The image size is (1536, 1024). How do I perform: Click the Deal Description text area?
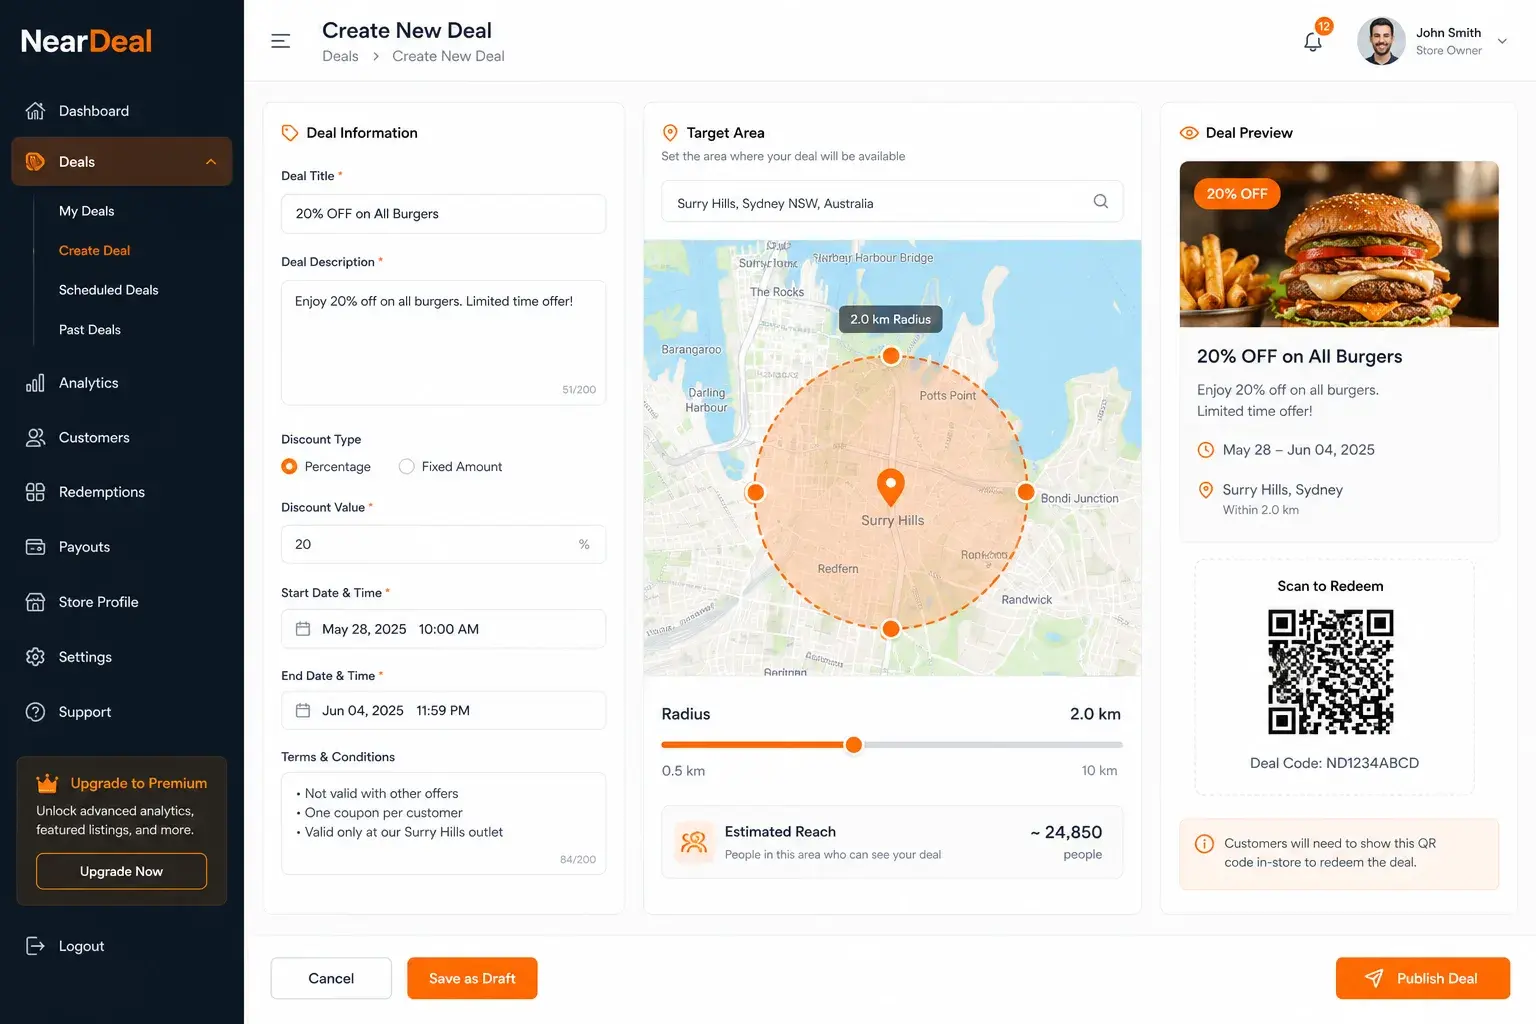(x=443, y=342)
